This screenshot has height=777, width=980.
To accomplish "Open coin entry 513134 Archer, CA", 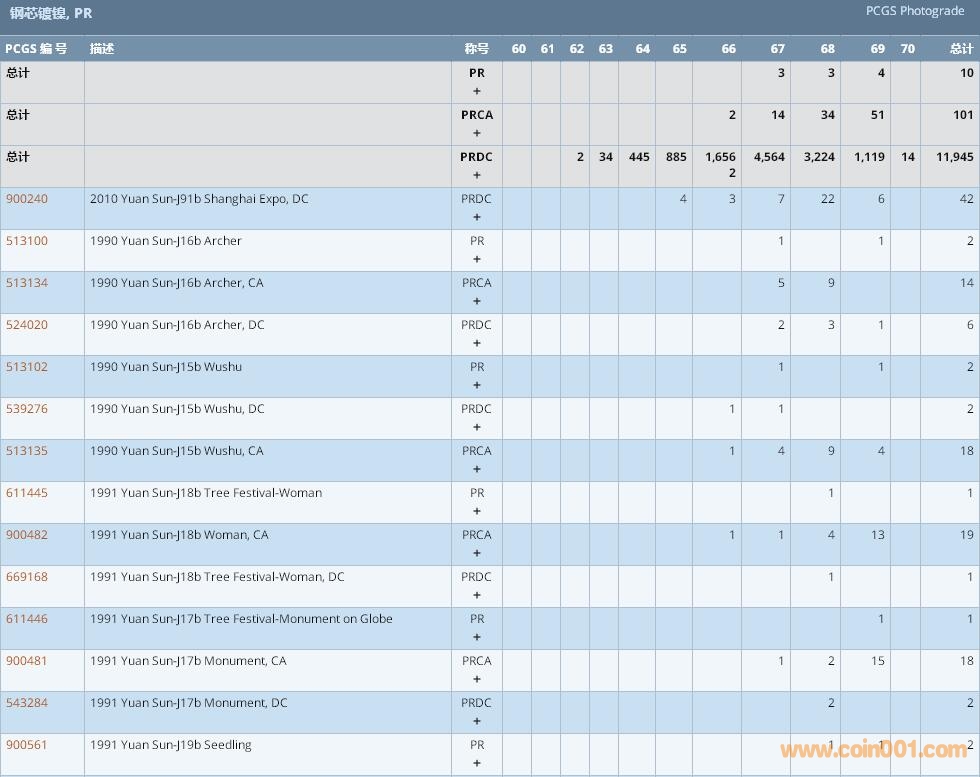I will [26, 283].
